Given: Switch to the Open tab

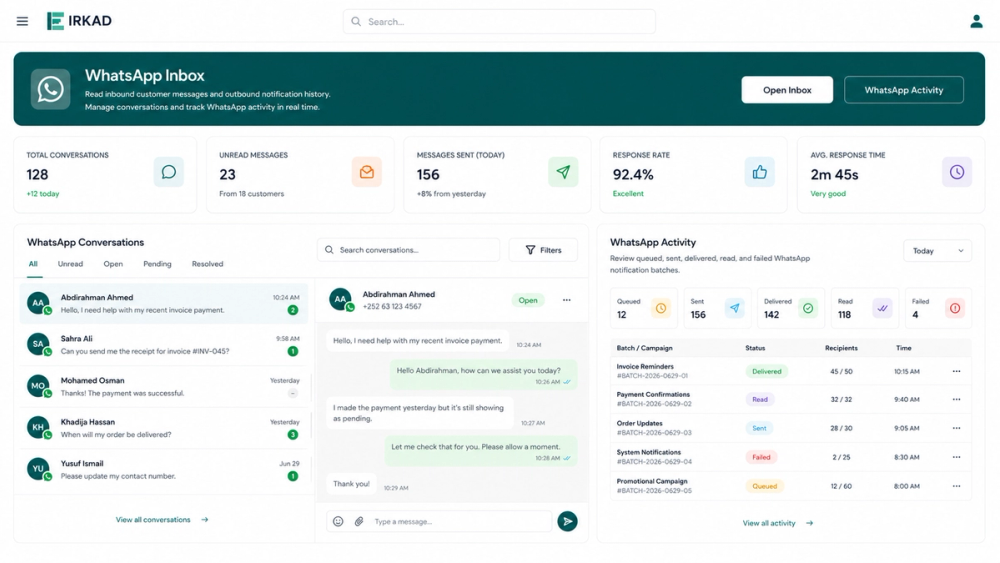Looking at the screenshot, I should (x=113, y=264).
